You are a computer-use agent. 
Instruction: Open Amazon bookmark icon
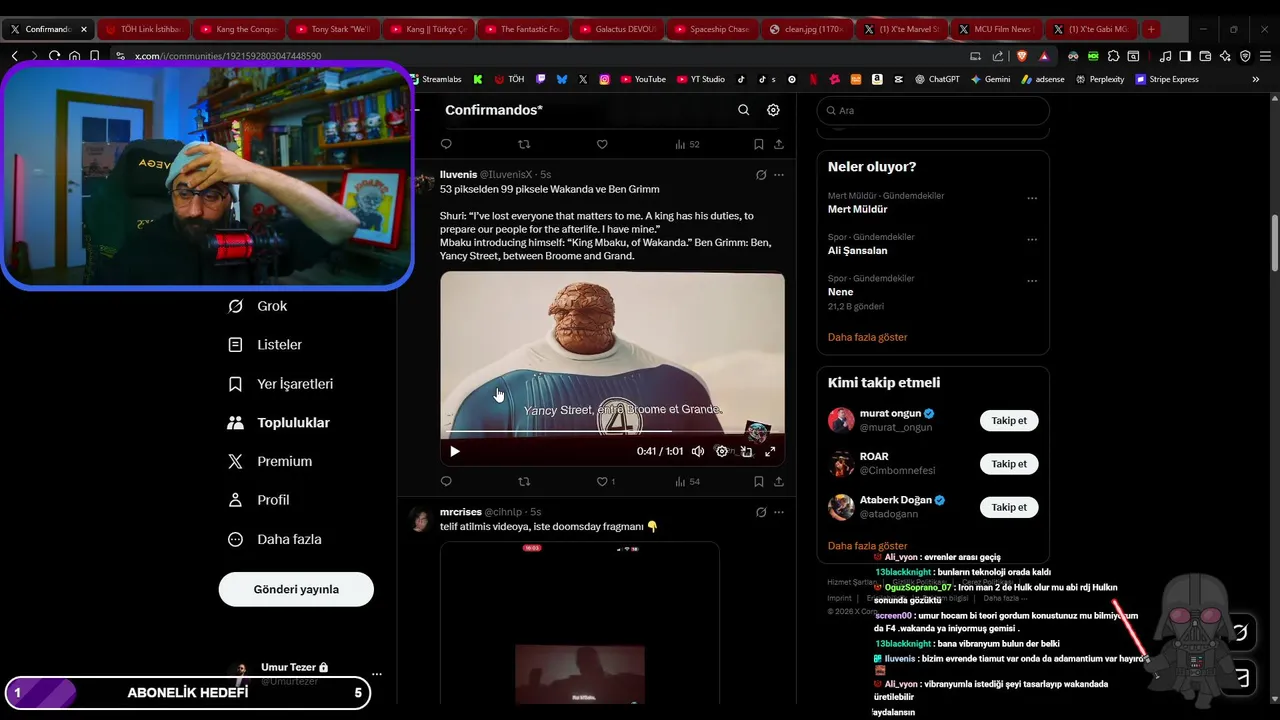pyautogui.click(x=877, y=79)
